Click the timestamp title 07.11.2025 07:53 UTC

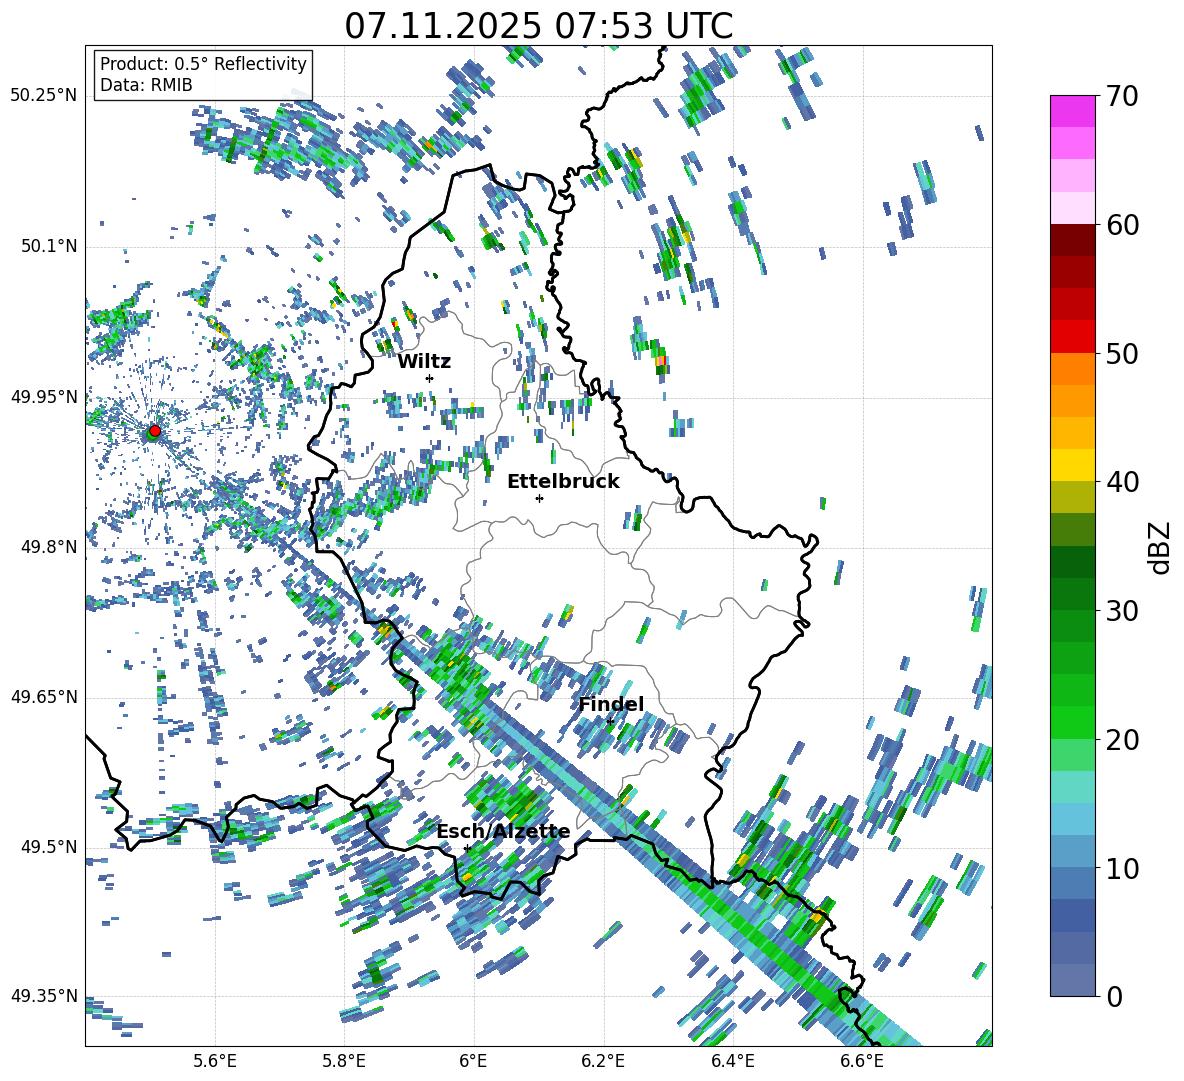pyautogui.click(x=538, y=26)
